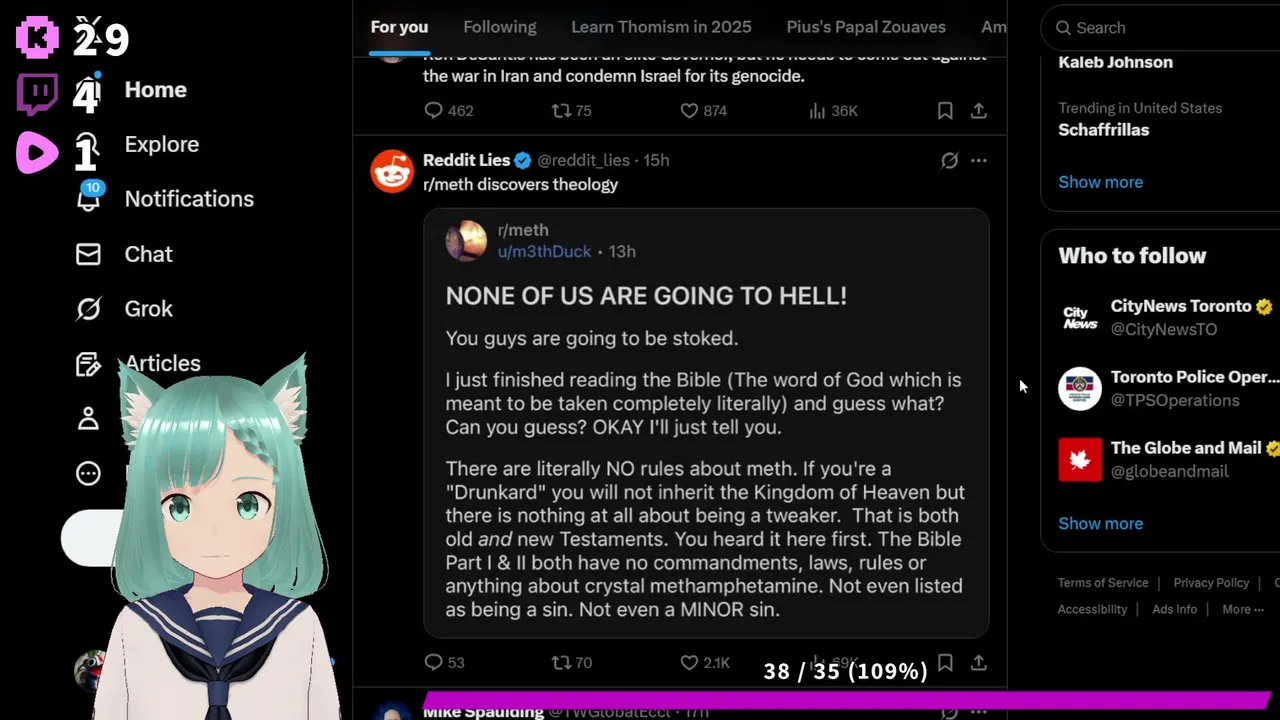Viewport: 1280px width, 720px height.
Task: Open the more options on Reddit Lies post
Action: click(979, 160)
